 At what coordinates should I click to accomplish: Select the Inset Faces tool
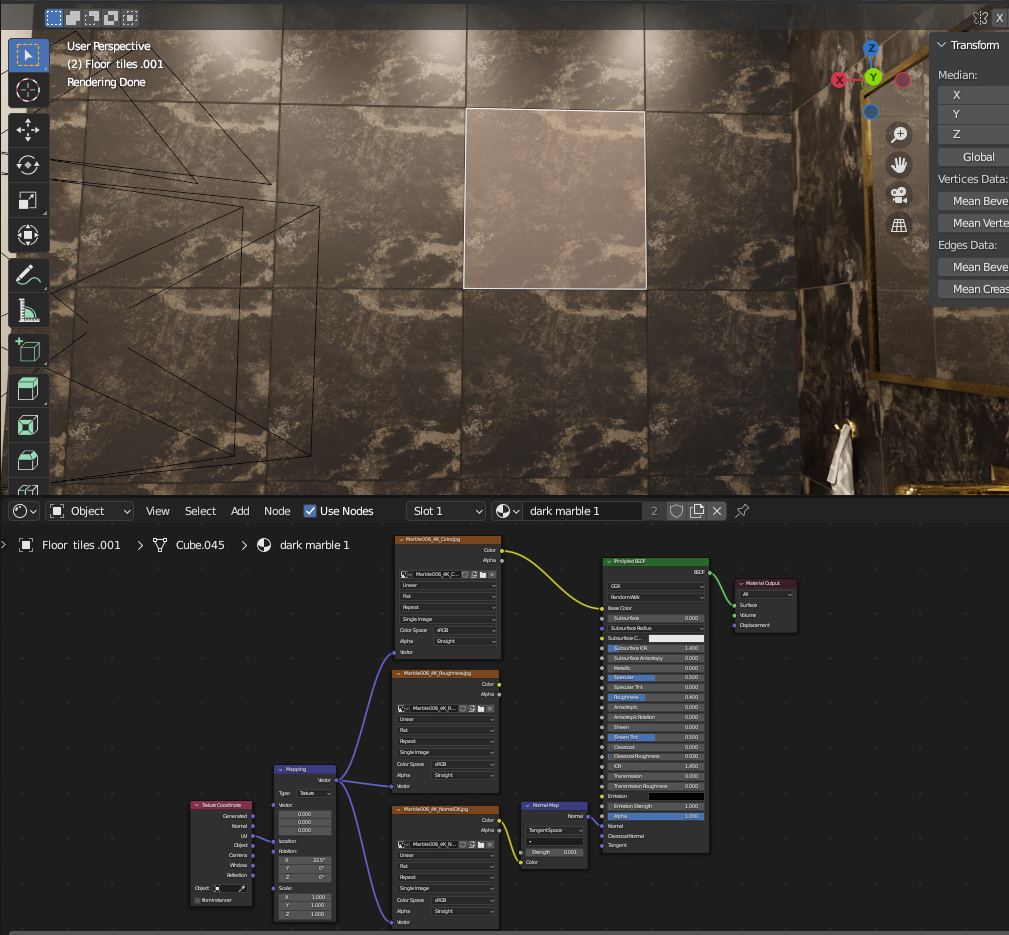[28, 425]
